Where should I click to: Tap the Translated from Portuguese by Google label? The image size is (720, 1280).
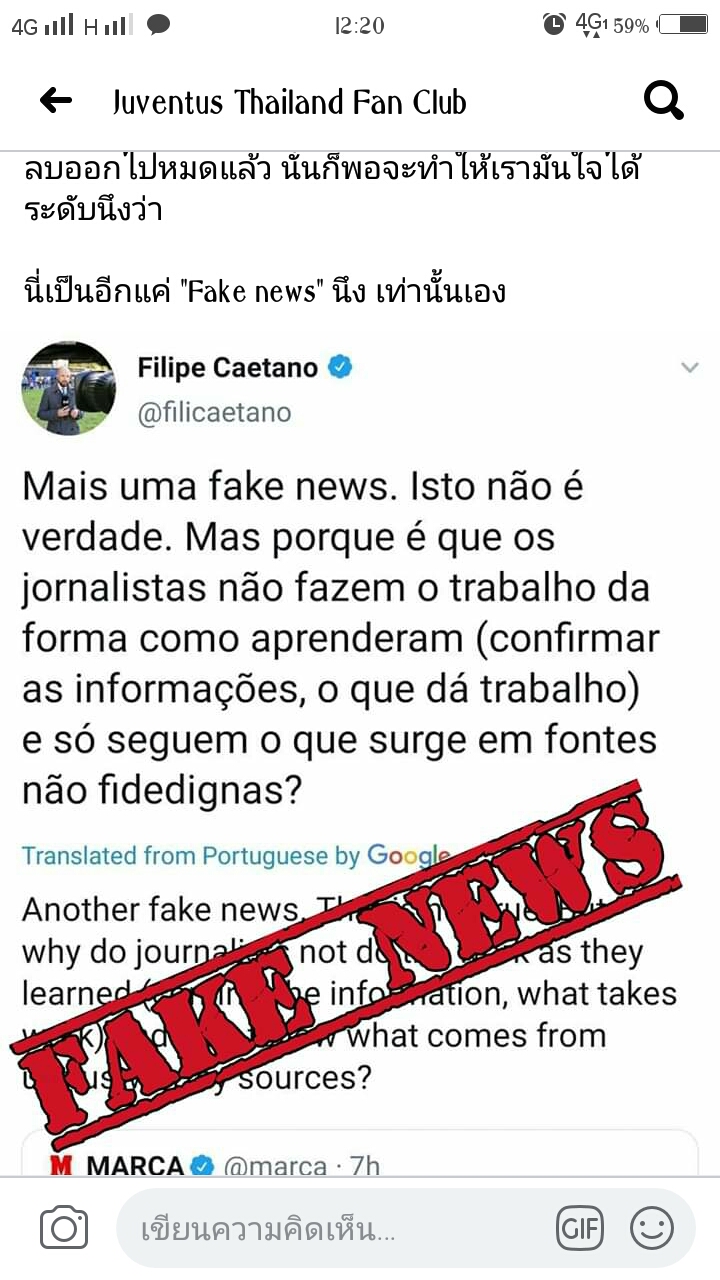[x=236, y=856]
